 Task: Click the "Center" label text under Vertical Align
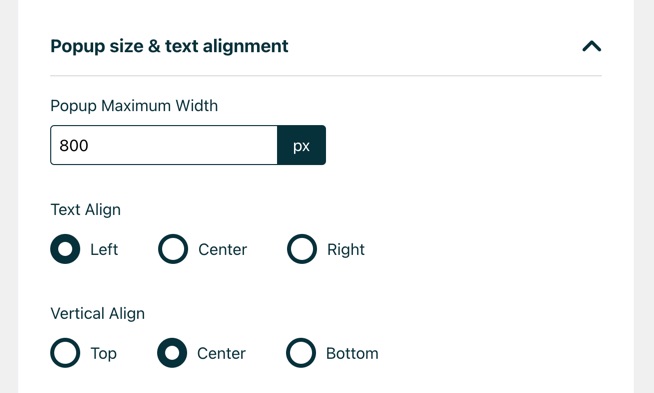(221, 353)
